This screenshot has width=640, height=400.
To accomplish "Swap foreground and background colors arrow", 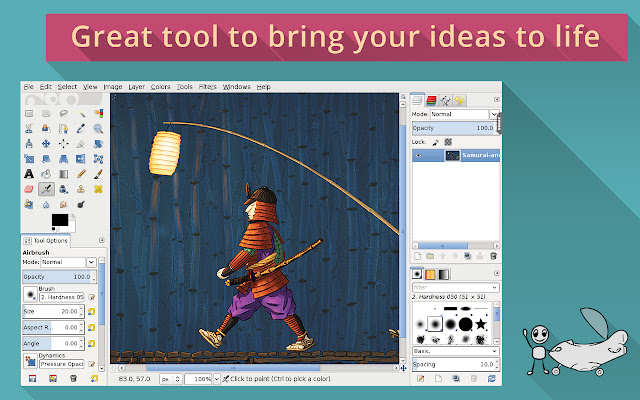I will coord(73,216).
